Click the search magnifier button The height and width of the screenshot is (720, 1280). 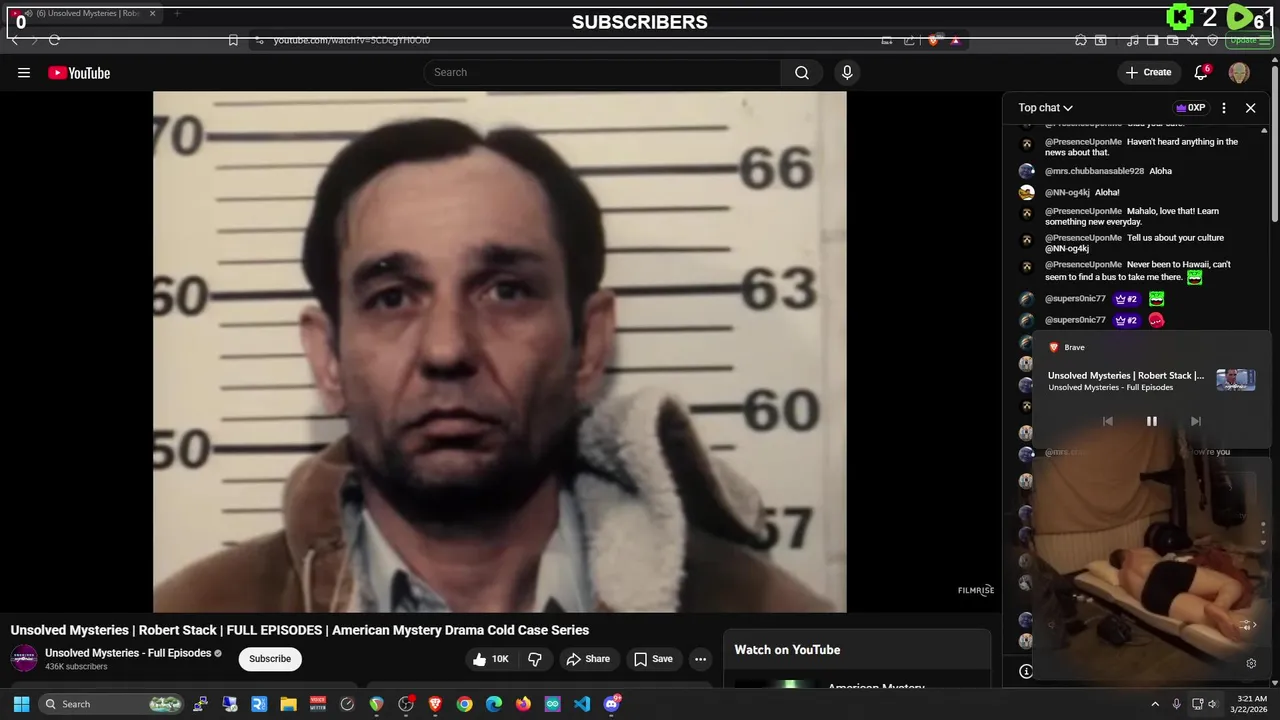coord(802,72)
